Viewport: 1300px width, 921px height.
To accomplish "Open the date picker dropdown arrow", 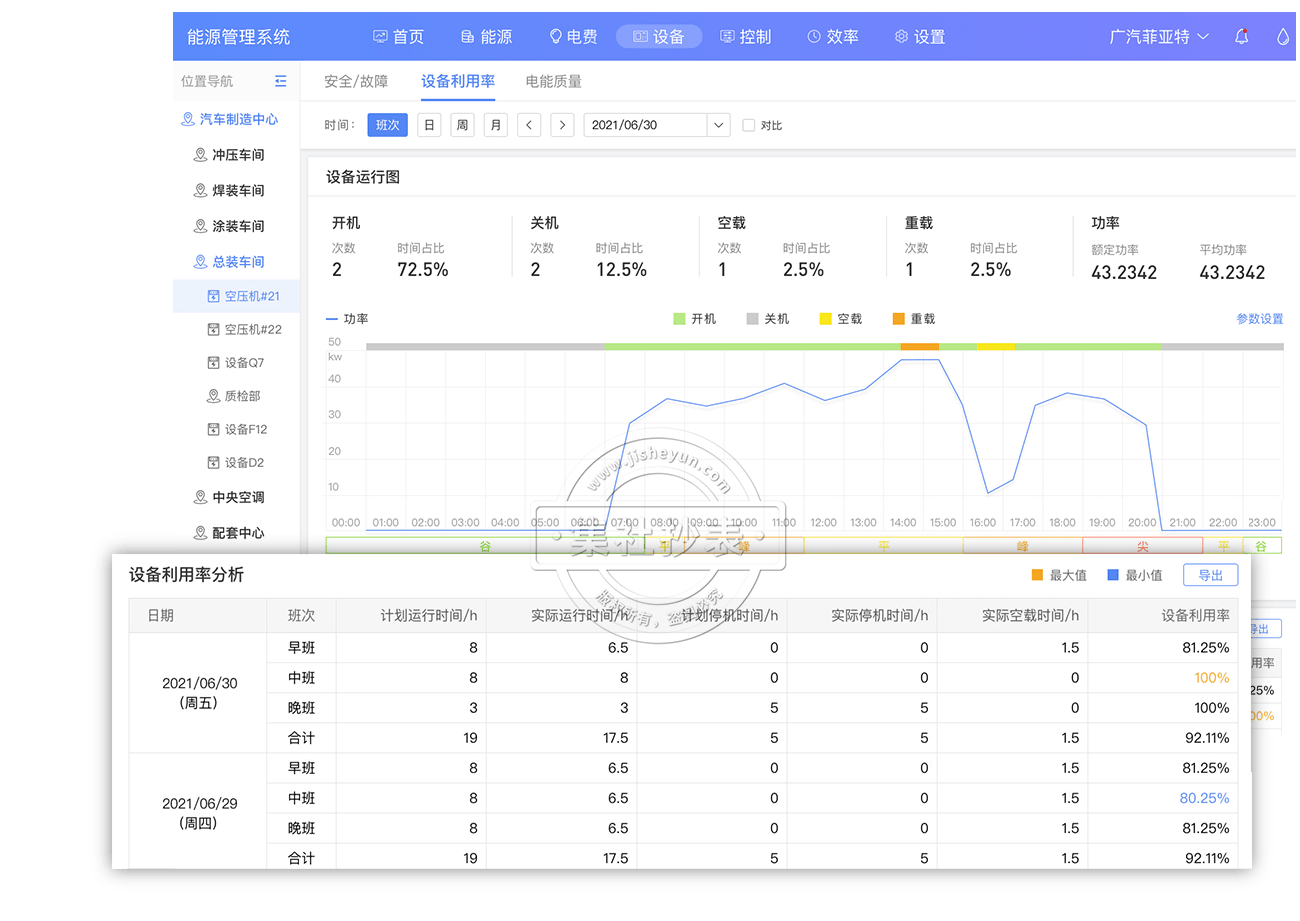I will pos(718,125).
